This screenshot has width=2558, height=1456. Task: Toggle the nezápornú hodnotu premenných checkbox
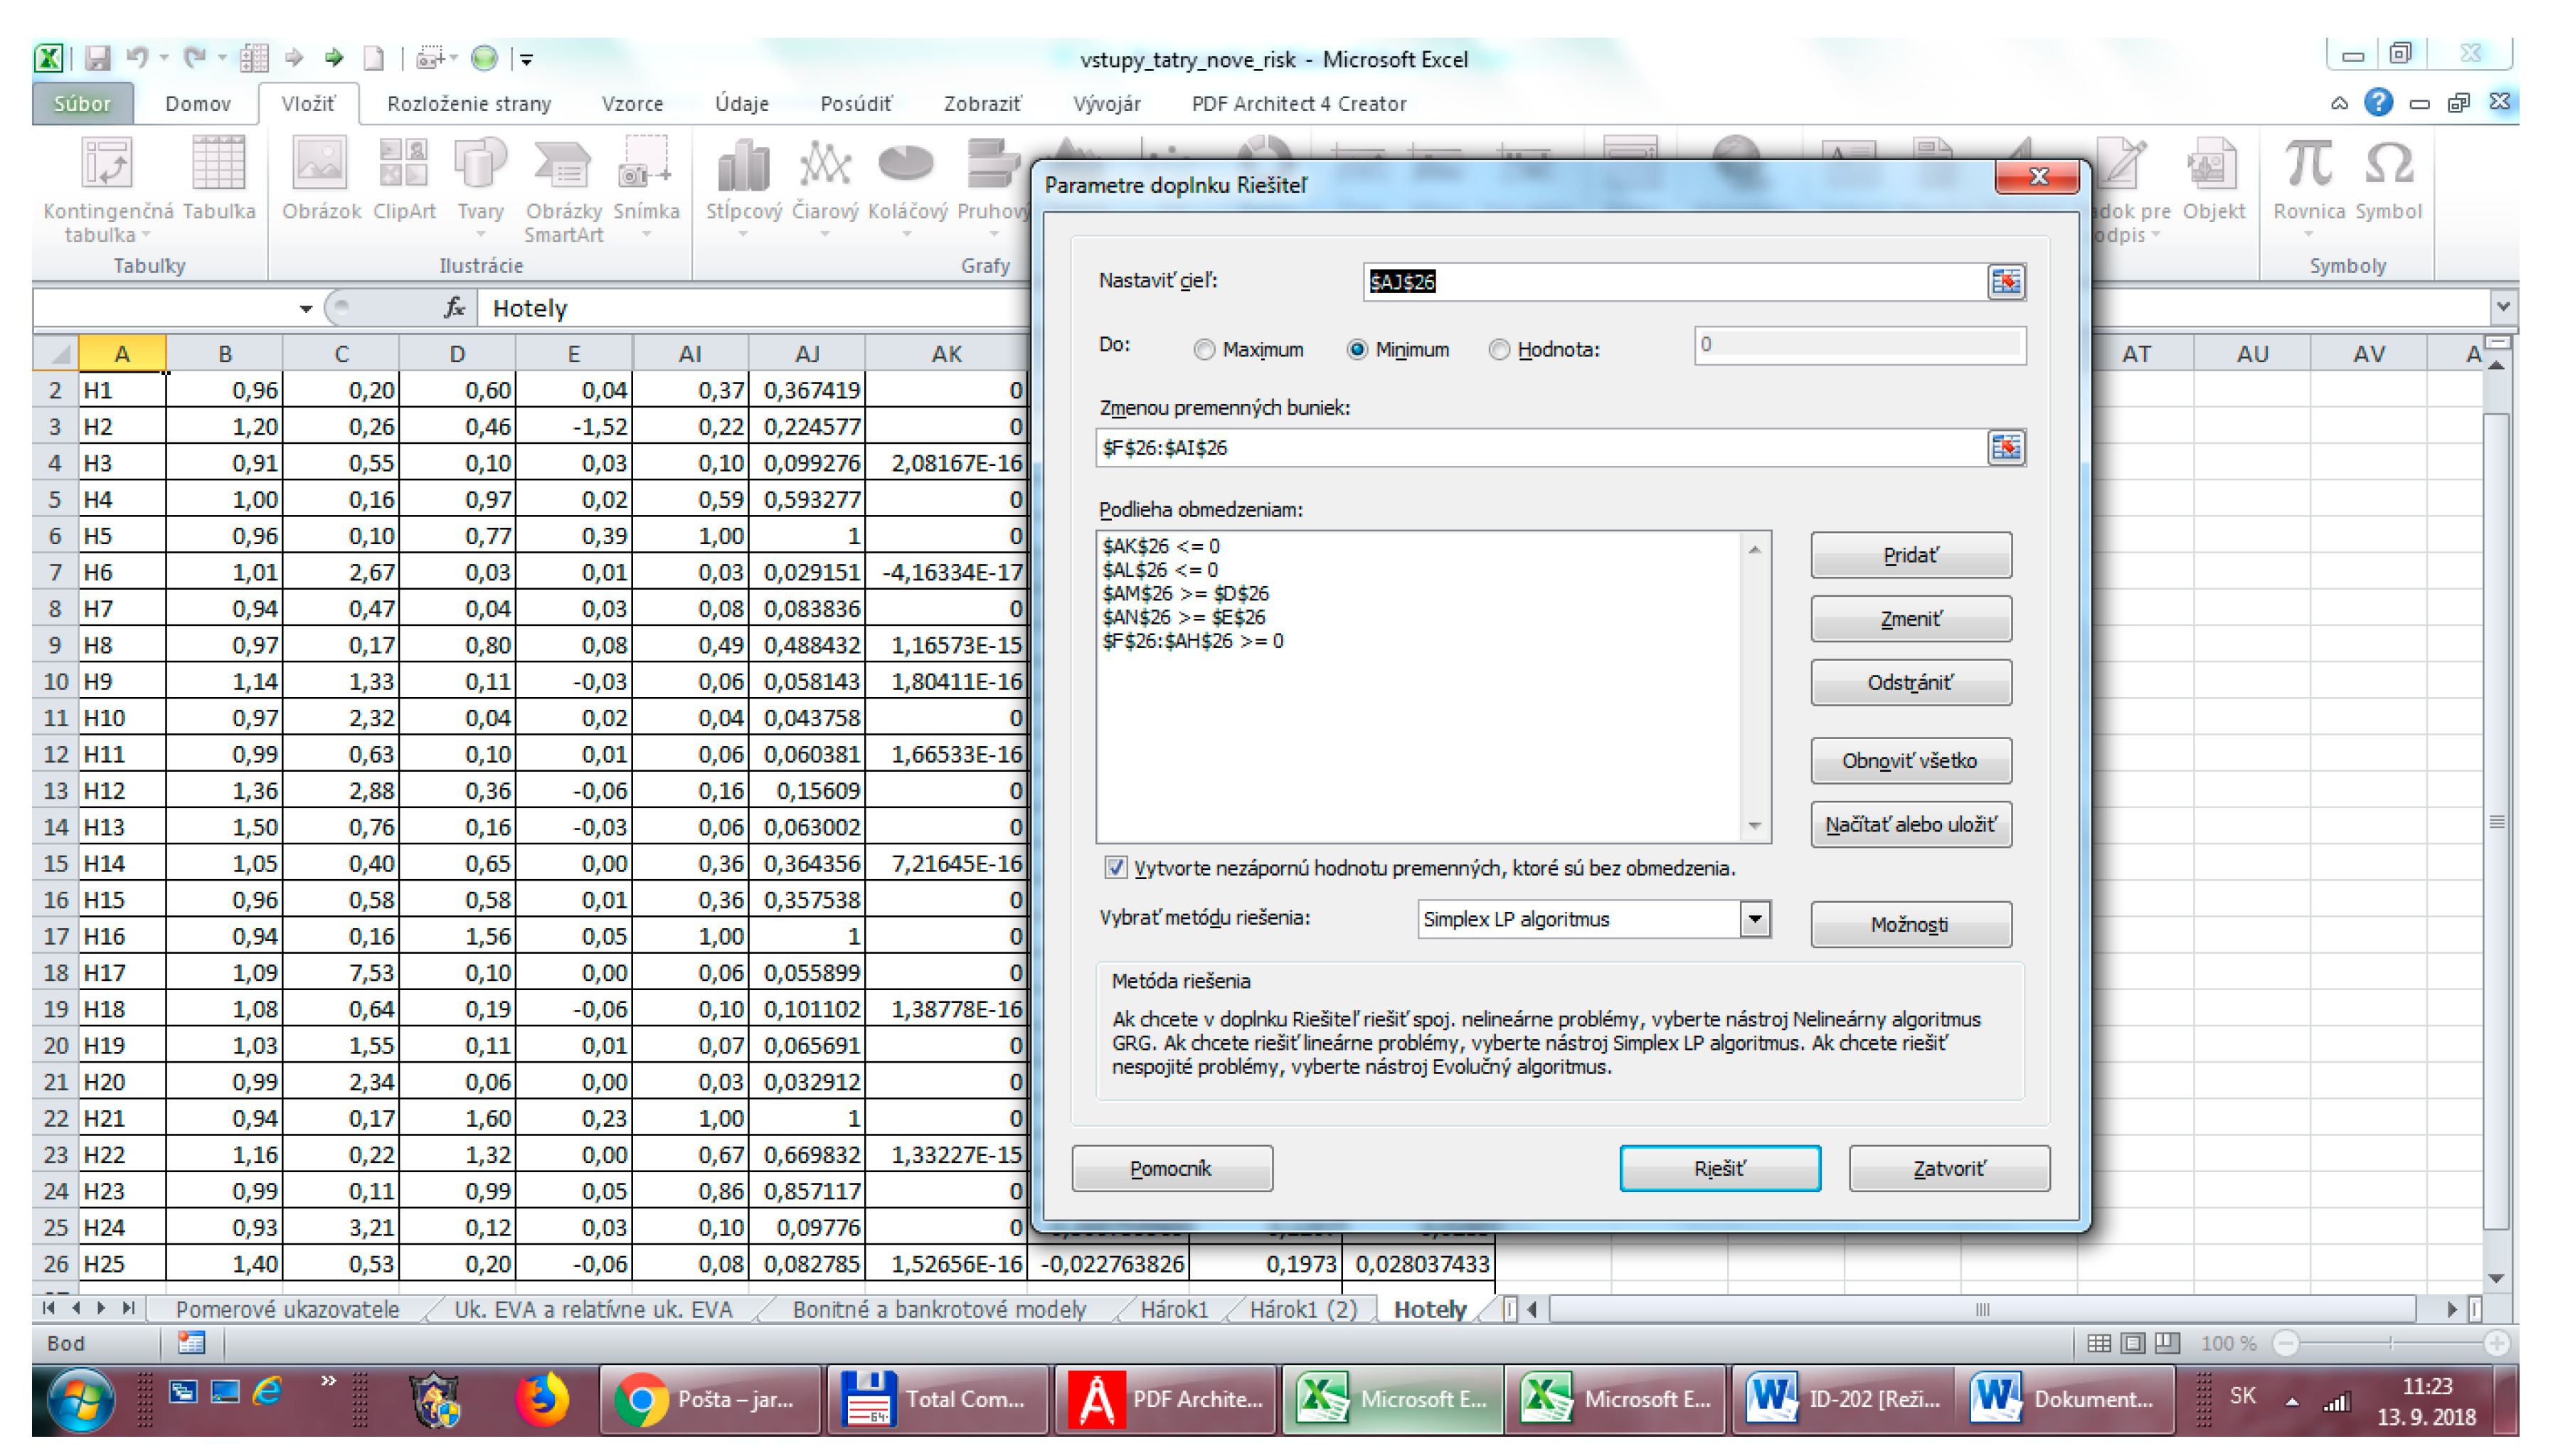(x=1115, y=868)
